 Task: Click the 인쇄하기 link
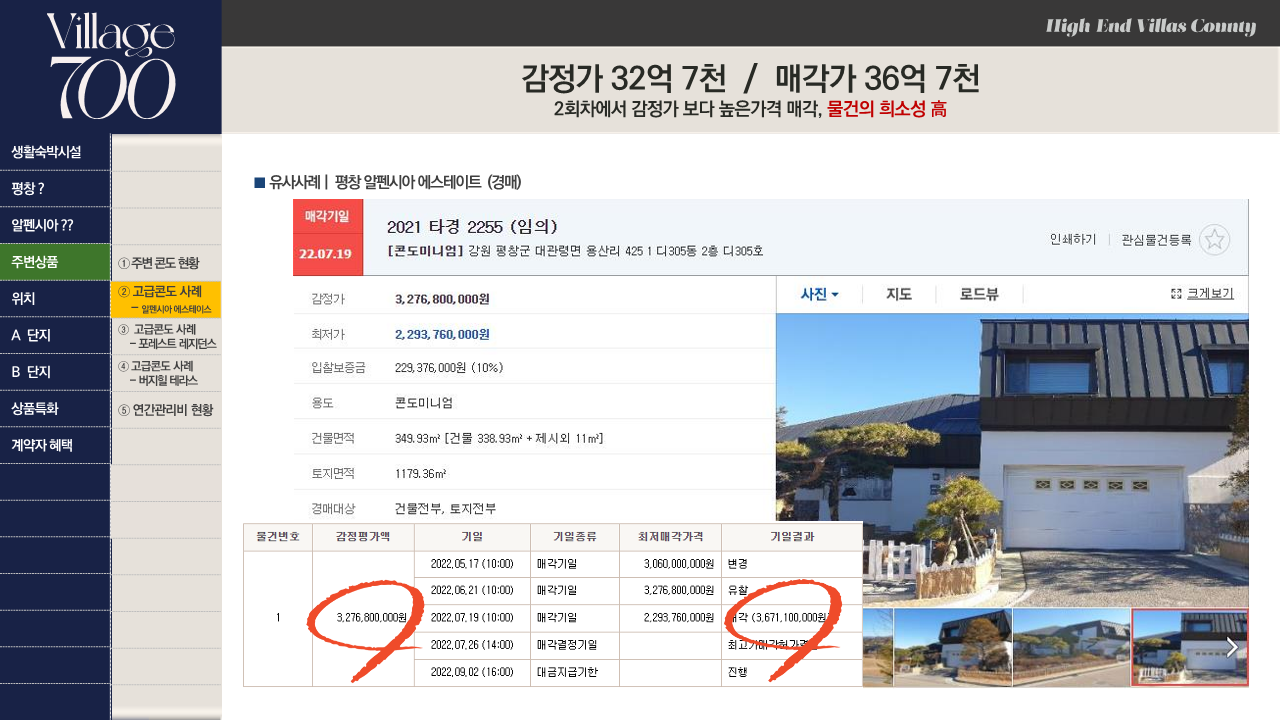point(1072,240)
